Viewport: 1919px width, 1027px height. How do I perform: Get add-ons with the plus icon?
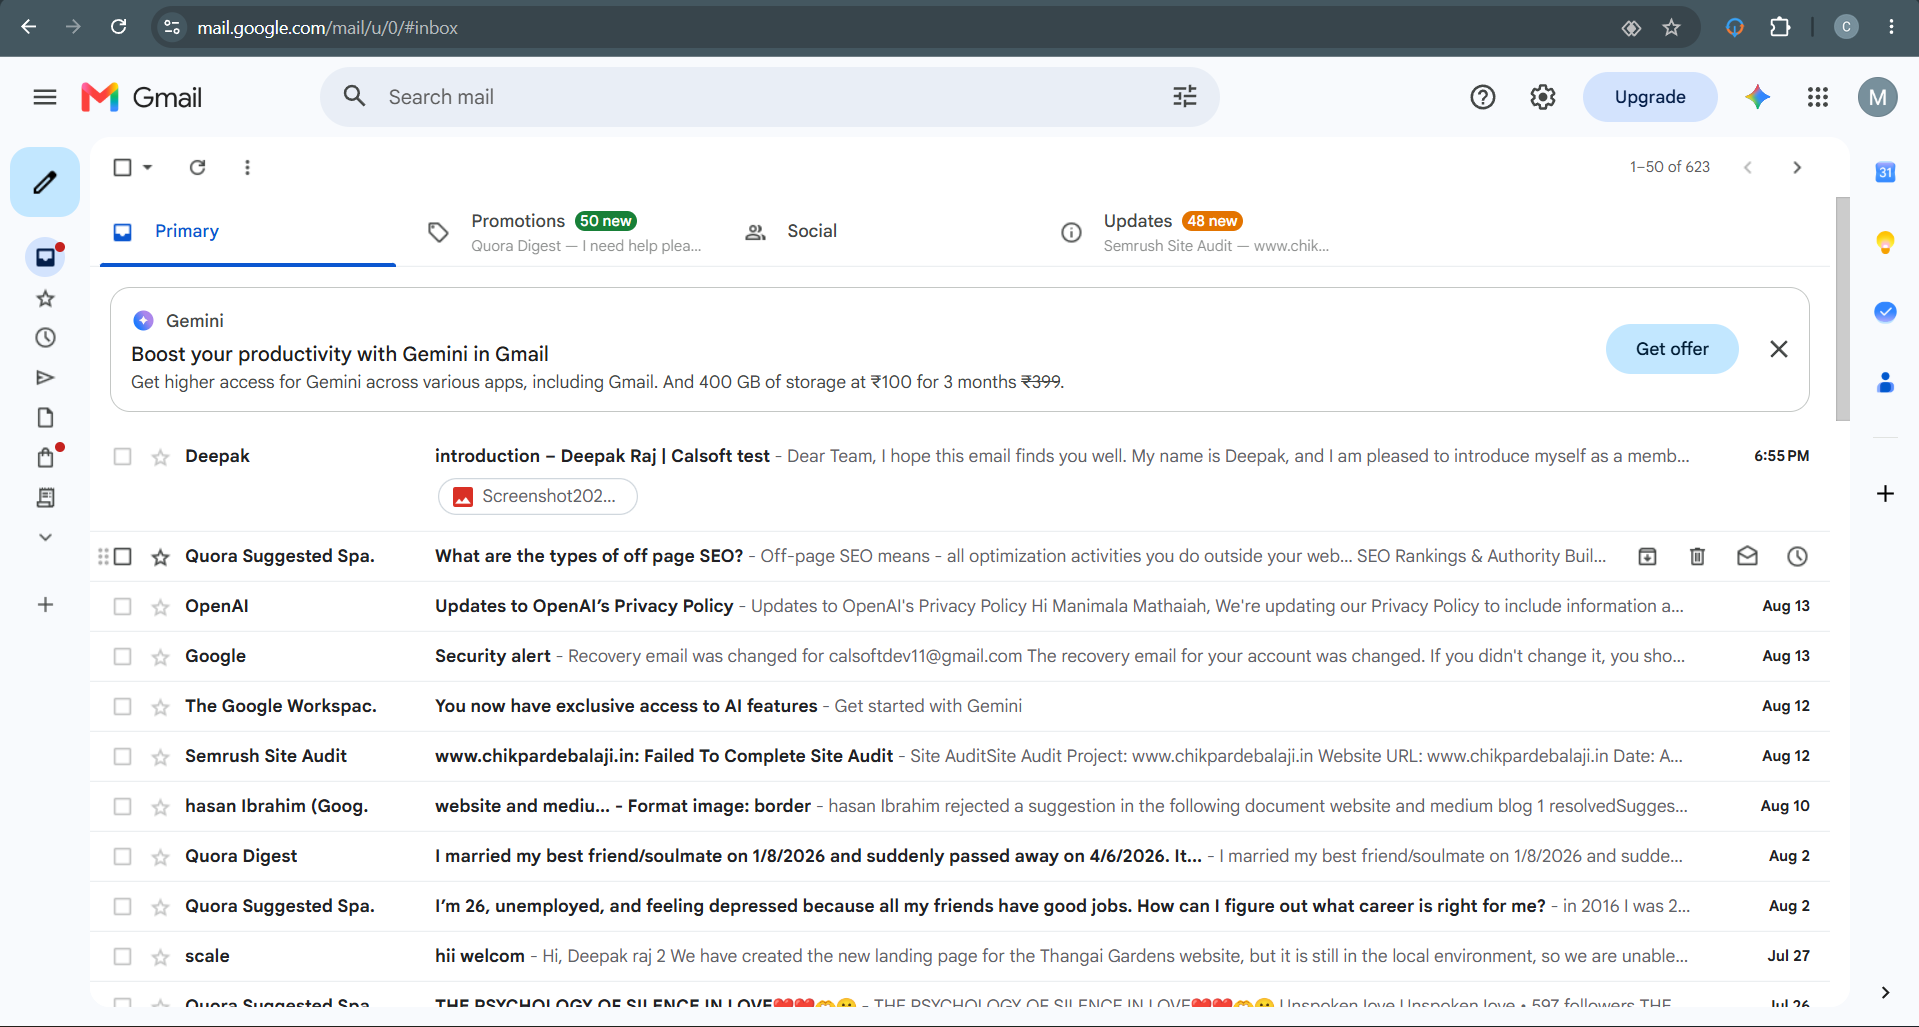coord(1885,494)
